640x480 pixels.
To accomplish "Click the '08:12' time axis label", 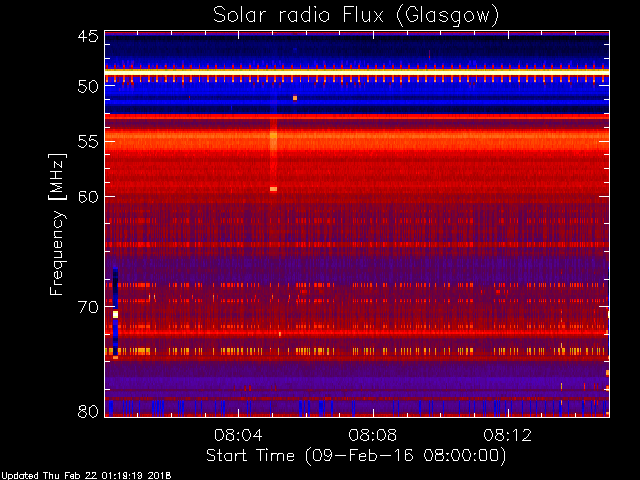I will click(508, 435).
